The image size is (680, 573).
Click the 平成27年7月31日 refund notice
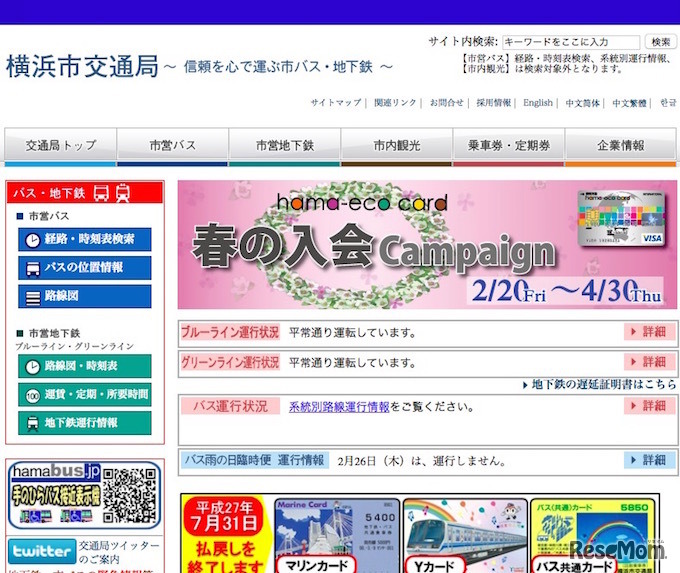pyautogui.click(x=226, y=534)
